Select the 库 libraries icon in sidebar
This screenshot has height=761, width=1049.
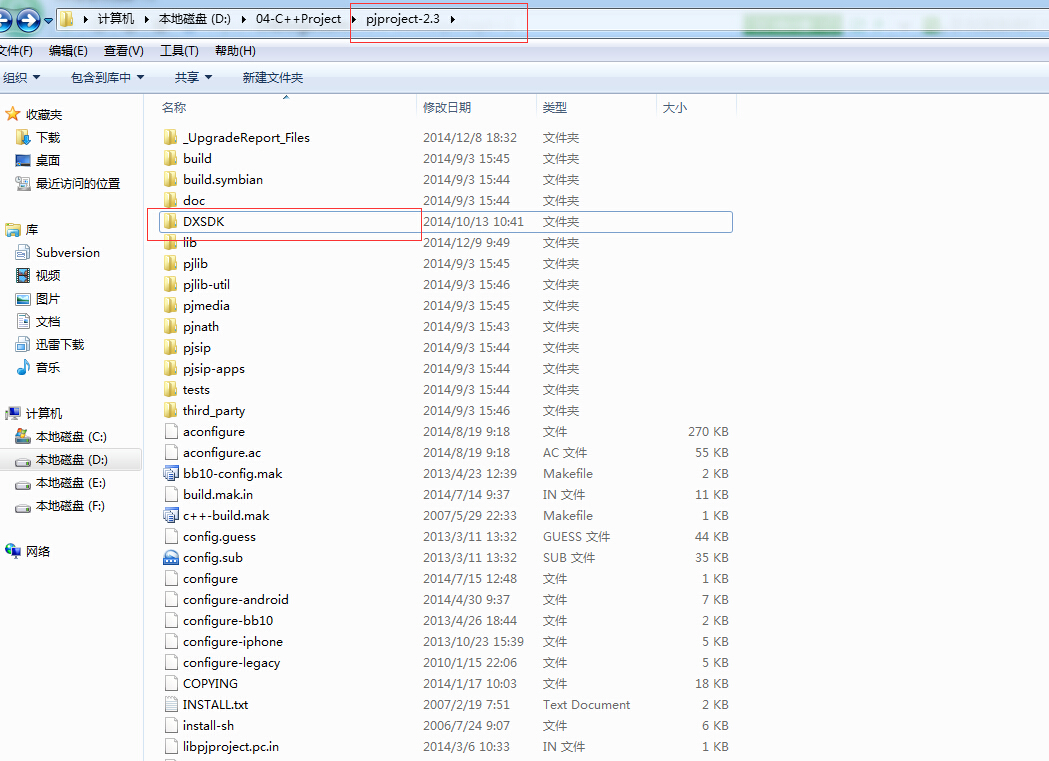tap(13, 230)
